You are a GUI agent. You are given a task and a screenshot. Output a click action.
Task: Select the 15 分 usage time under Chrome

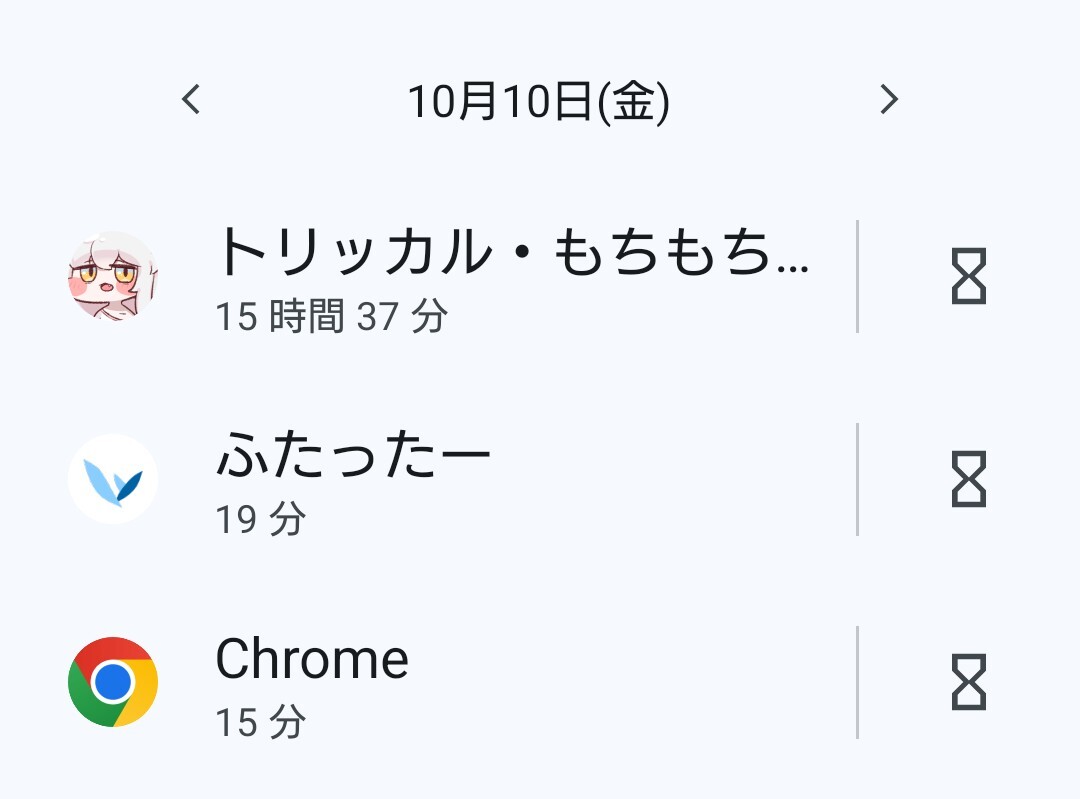tap(261, 722)
